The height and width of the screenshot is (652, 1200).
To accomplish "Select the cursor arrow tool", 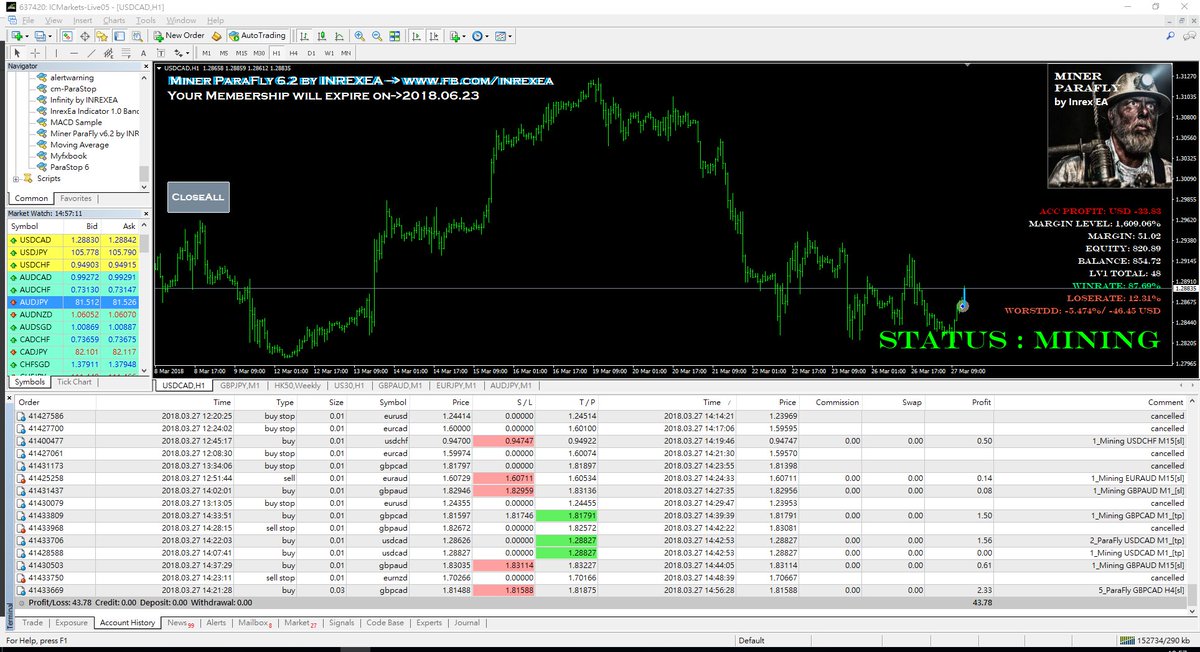I will pyautogui.click(x=17, y=53).
